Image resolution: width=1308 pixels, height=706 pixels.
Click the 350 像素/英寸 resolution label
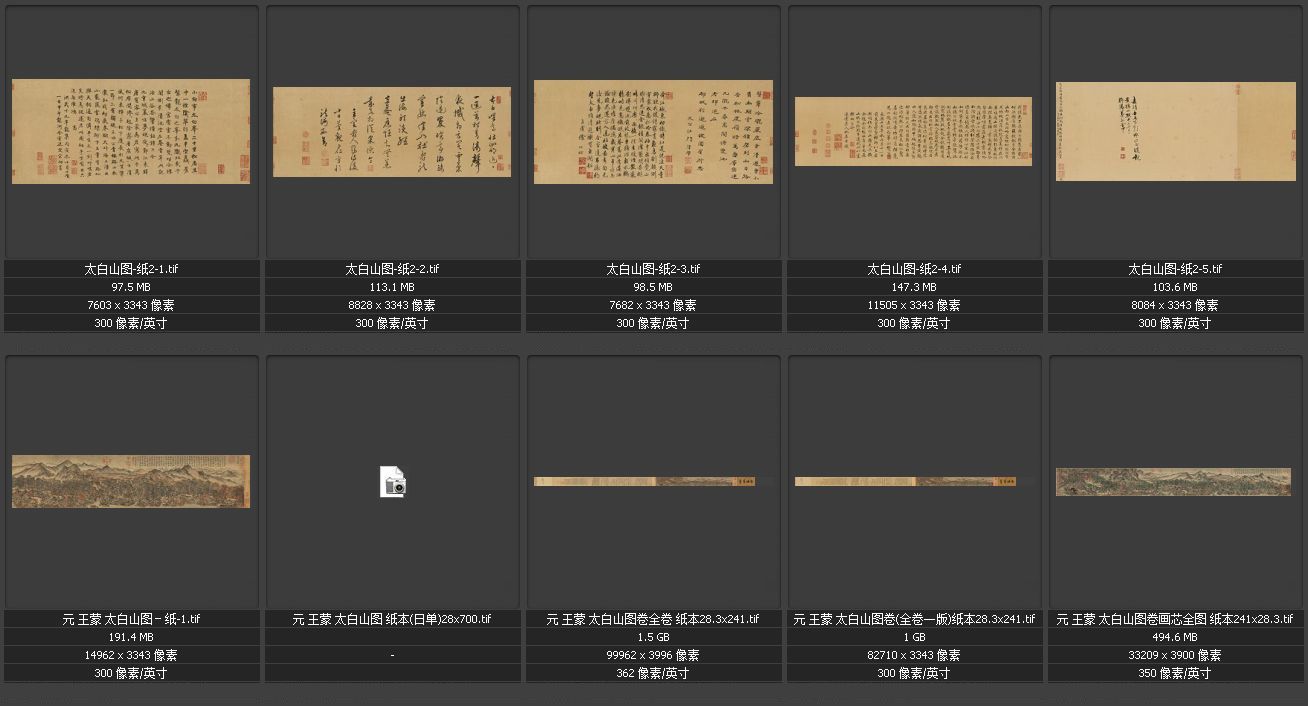[x=1175, y=673]
